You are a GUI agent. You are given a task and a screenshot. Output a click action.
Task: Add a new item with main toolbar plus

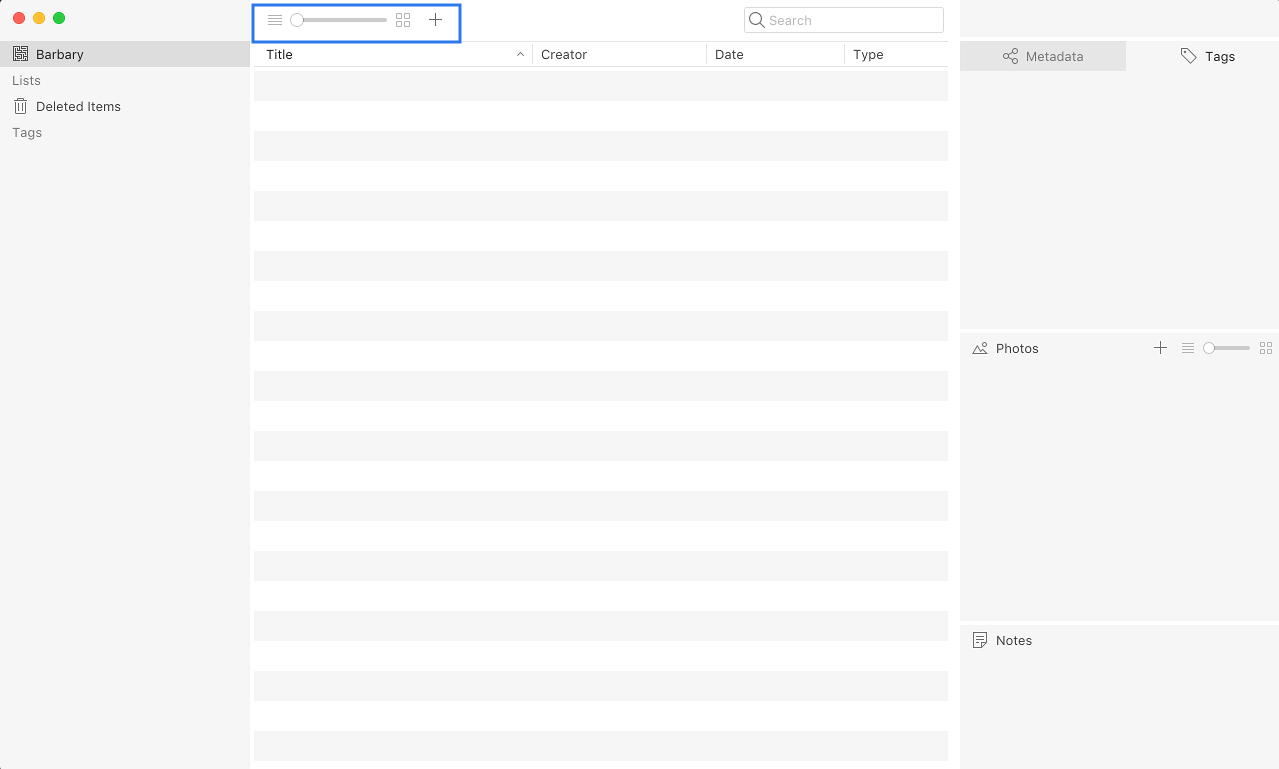coord(435,20)
